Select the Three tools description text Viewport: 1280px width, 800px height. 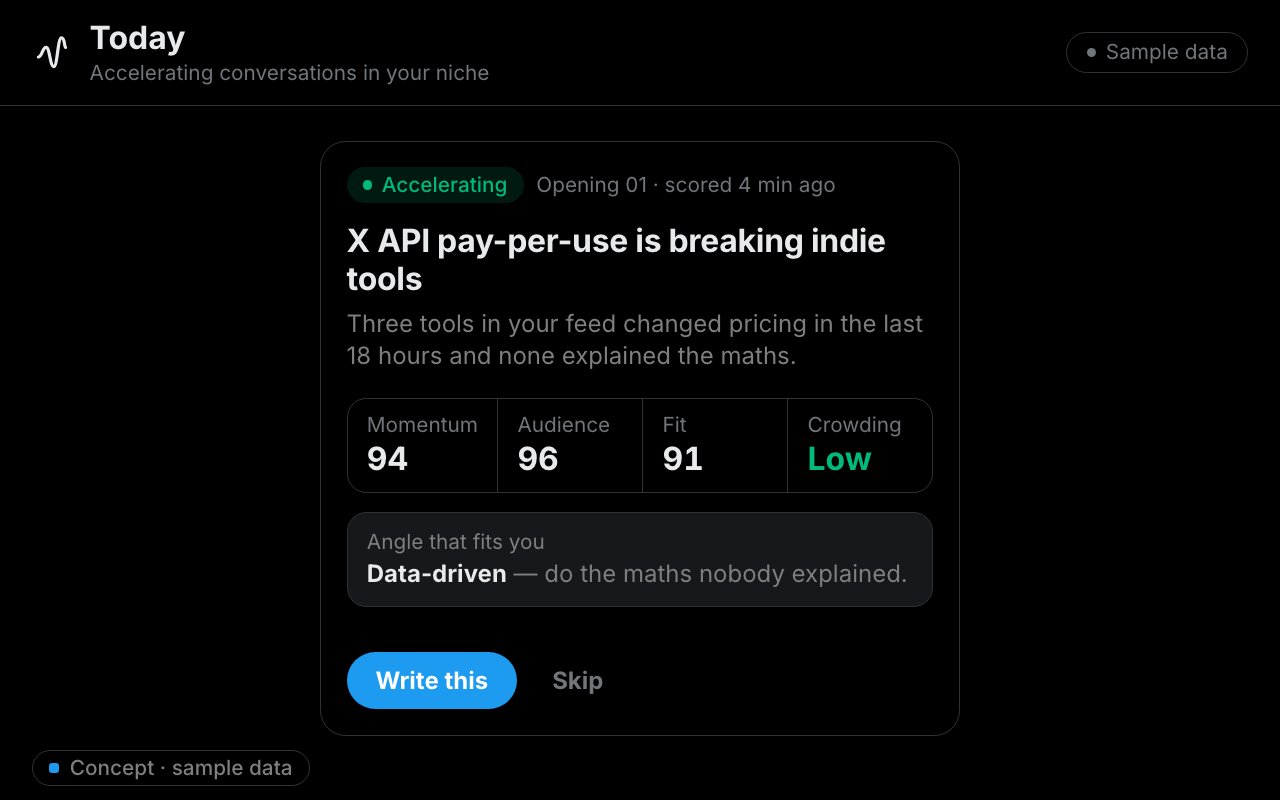635,340
